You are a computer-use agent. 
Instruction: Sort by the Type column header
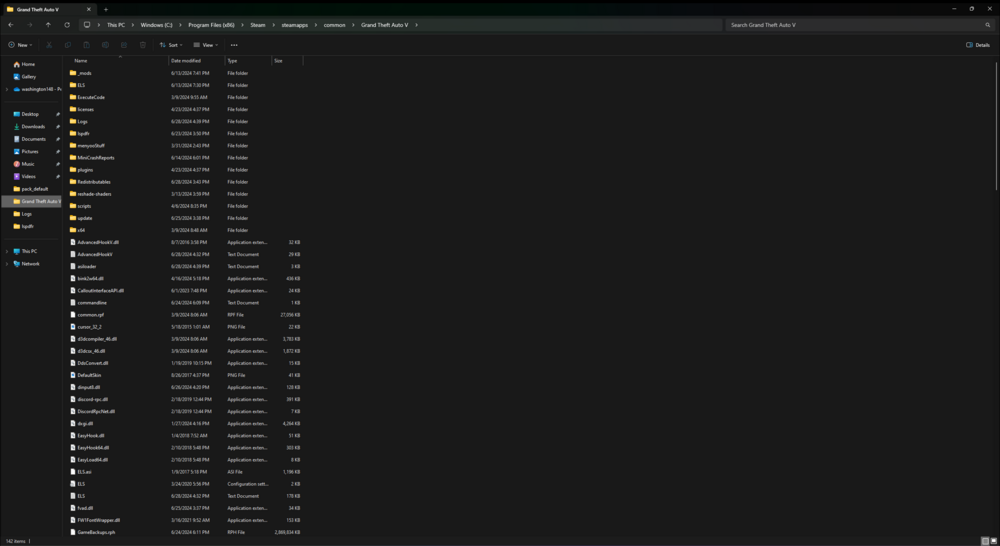point(248,61)
